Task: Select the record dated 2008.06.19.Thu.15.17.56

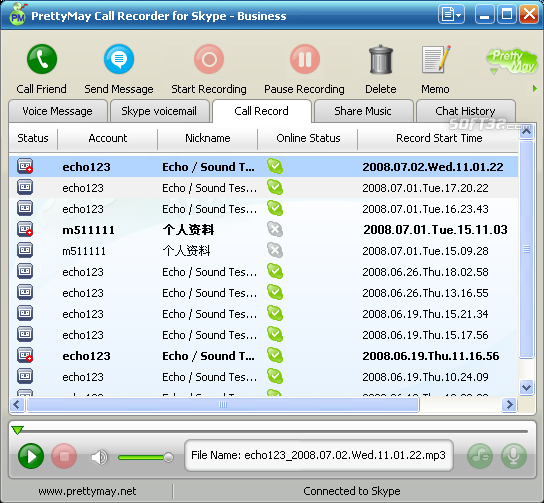Action: click(x=264, y=335)
